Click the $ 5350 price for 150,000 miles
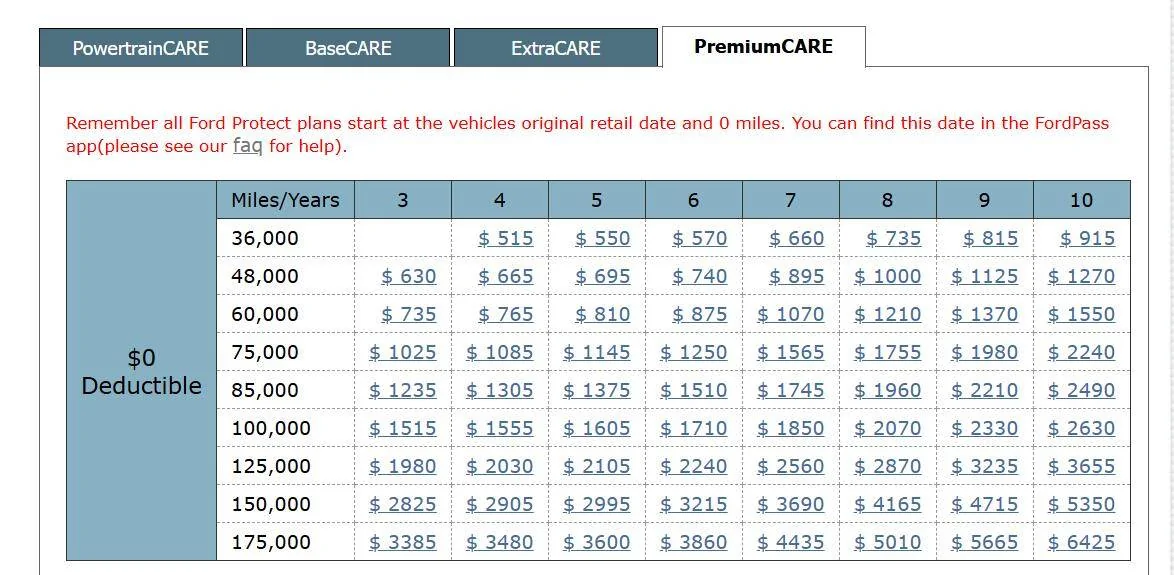1174x575 pixels. 1081,504
